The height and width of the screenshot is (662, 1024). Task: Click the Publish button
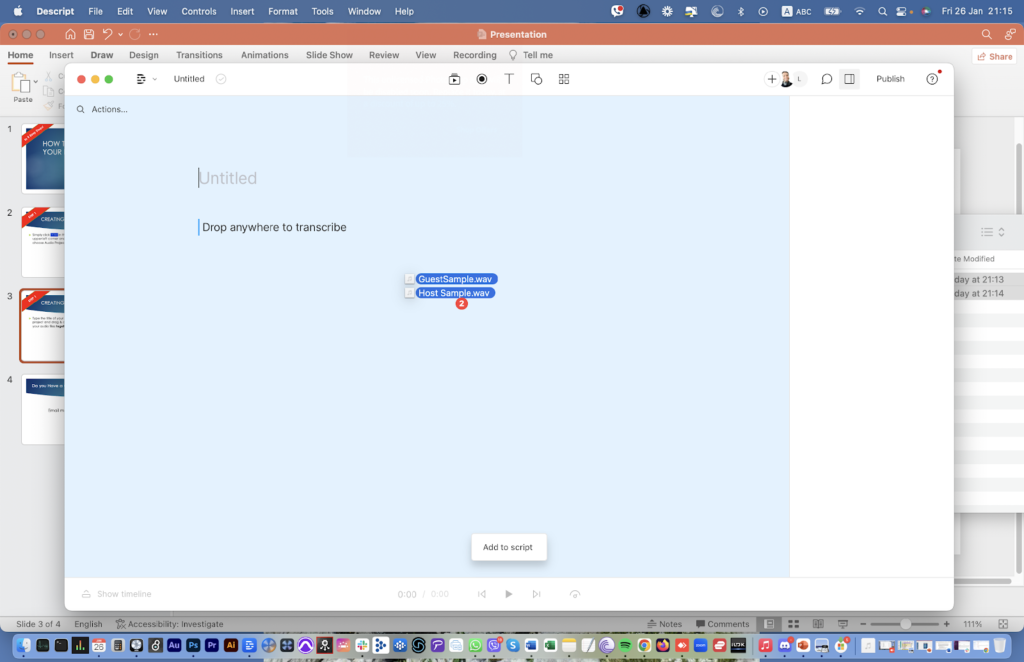point(890,79)
